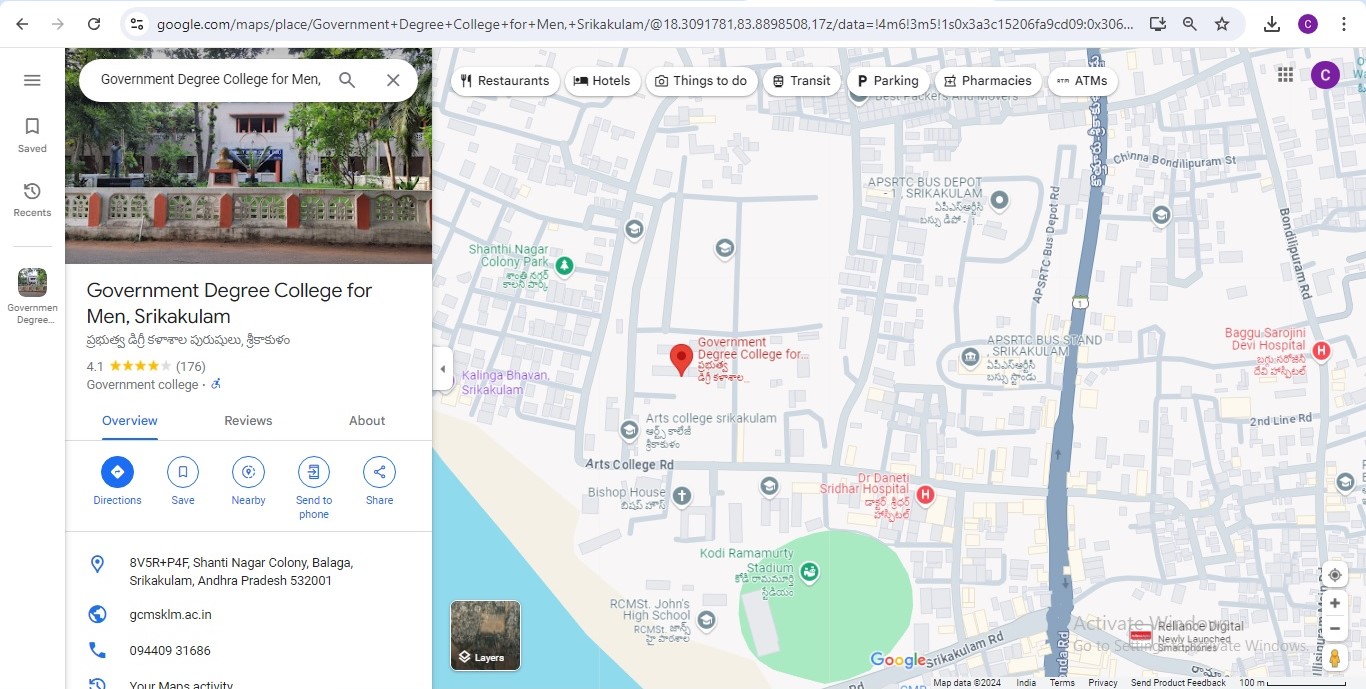Zoom out on the map

pyautogui.click(x=1334, y=629)
